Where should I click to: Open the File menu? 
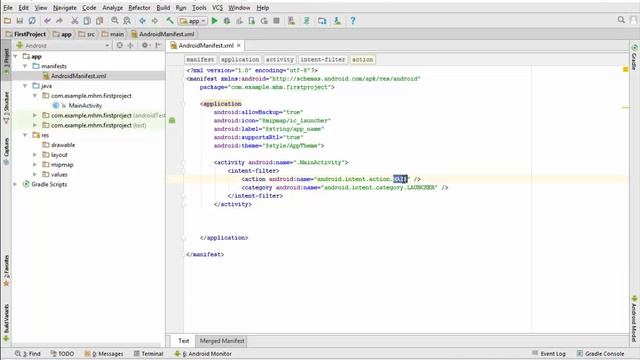click(x=8, y=7)
